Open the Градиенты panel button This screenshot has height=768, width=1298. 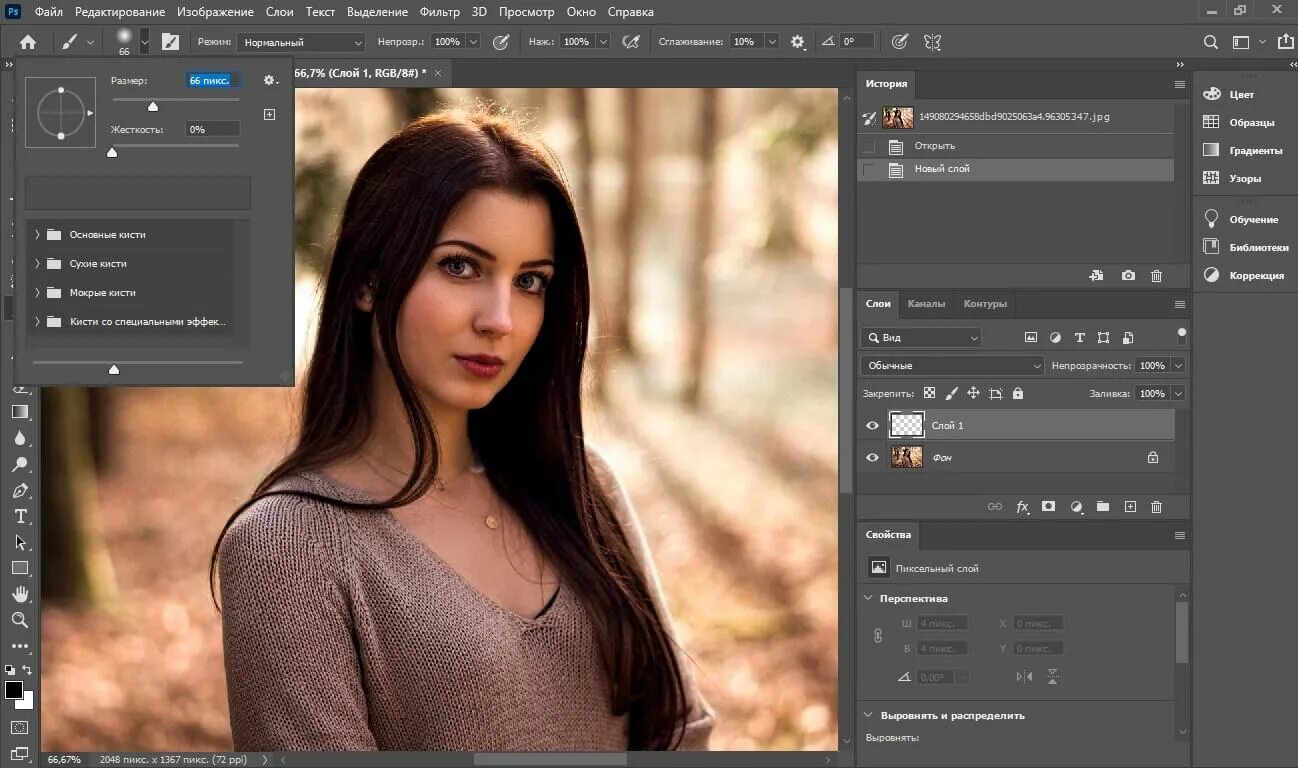[1245, 150]
